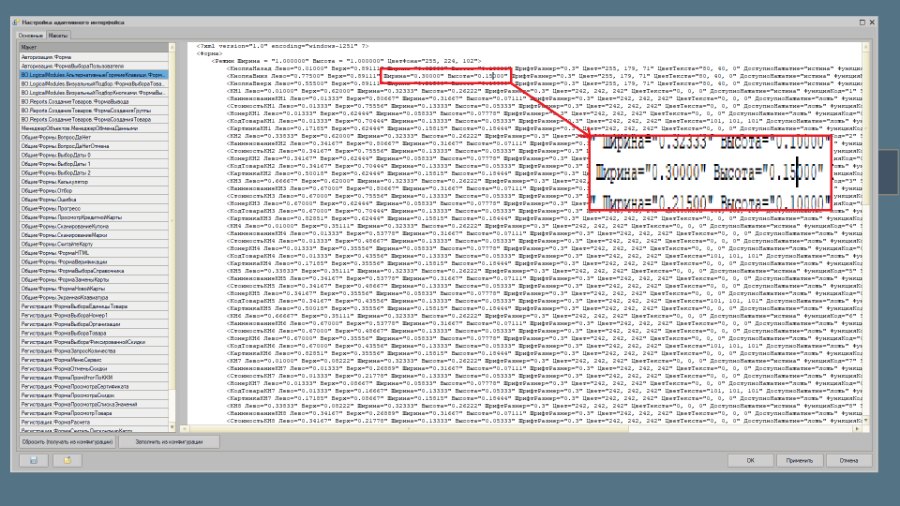Select ОбщиеФормы.Ошибка row
Viewport: 900px width, 506px height.
(x=93, y=200)
